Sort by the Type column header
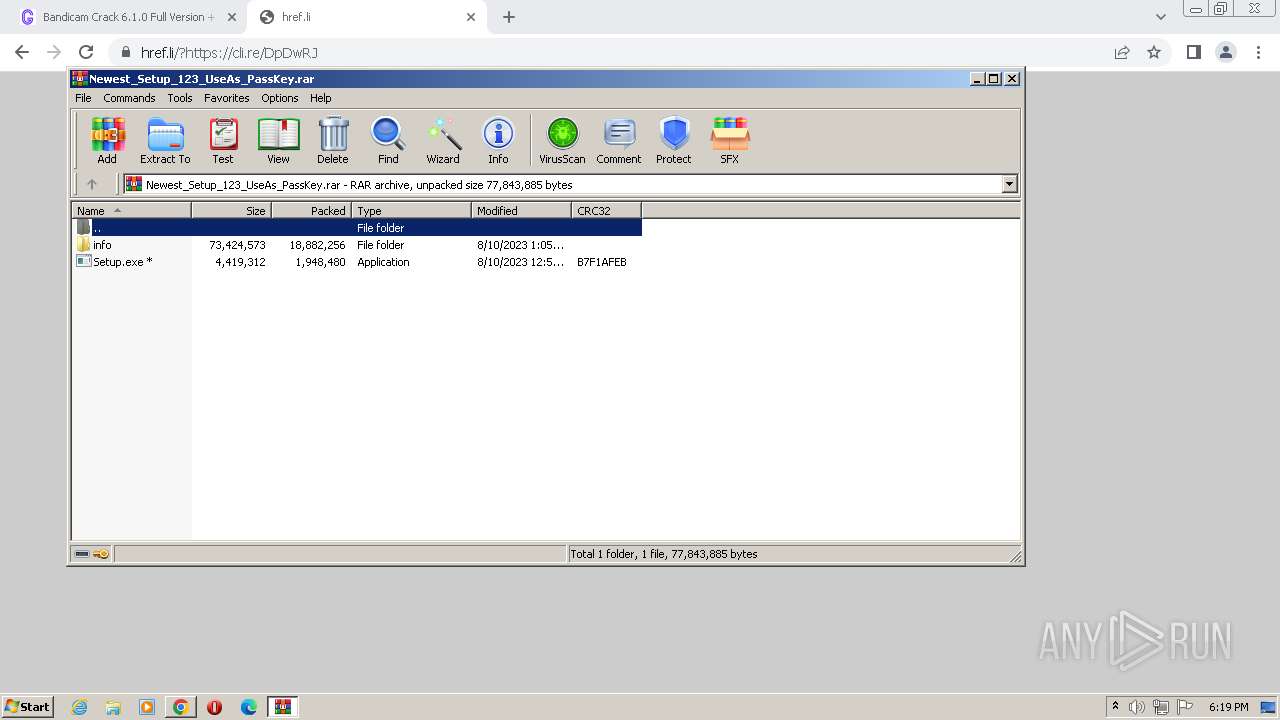1280x720 pixels. pos(411,210)
